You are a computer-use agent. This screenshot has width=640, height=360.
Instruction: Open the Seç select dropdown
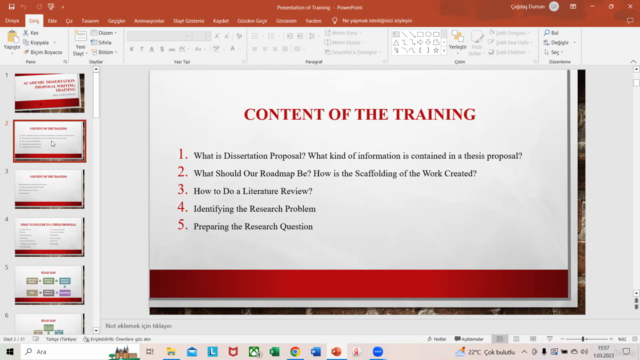click(562, 52)
